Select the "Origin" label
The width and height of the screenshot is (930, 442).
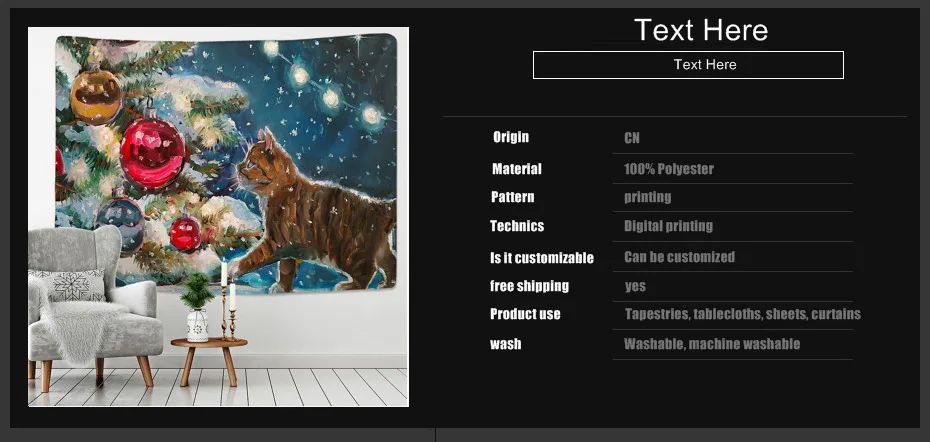(x=511, y=137)
